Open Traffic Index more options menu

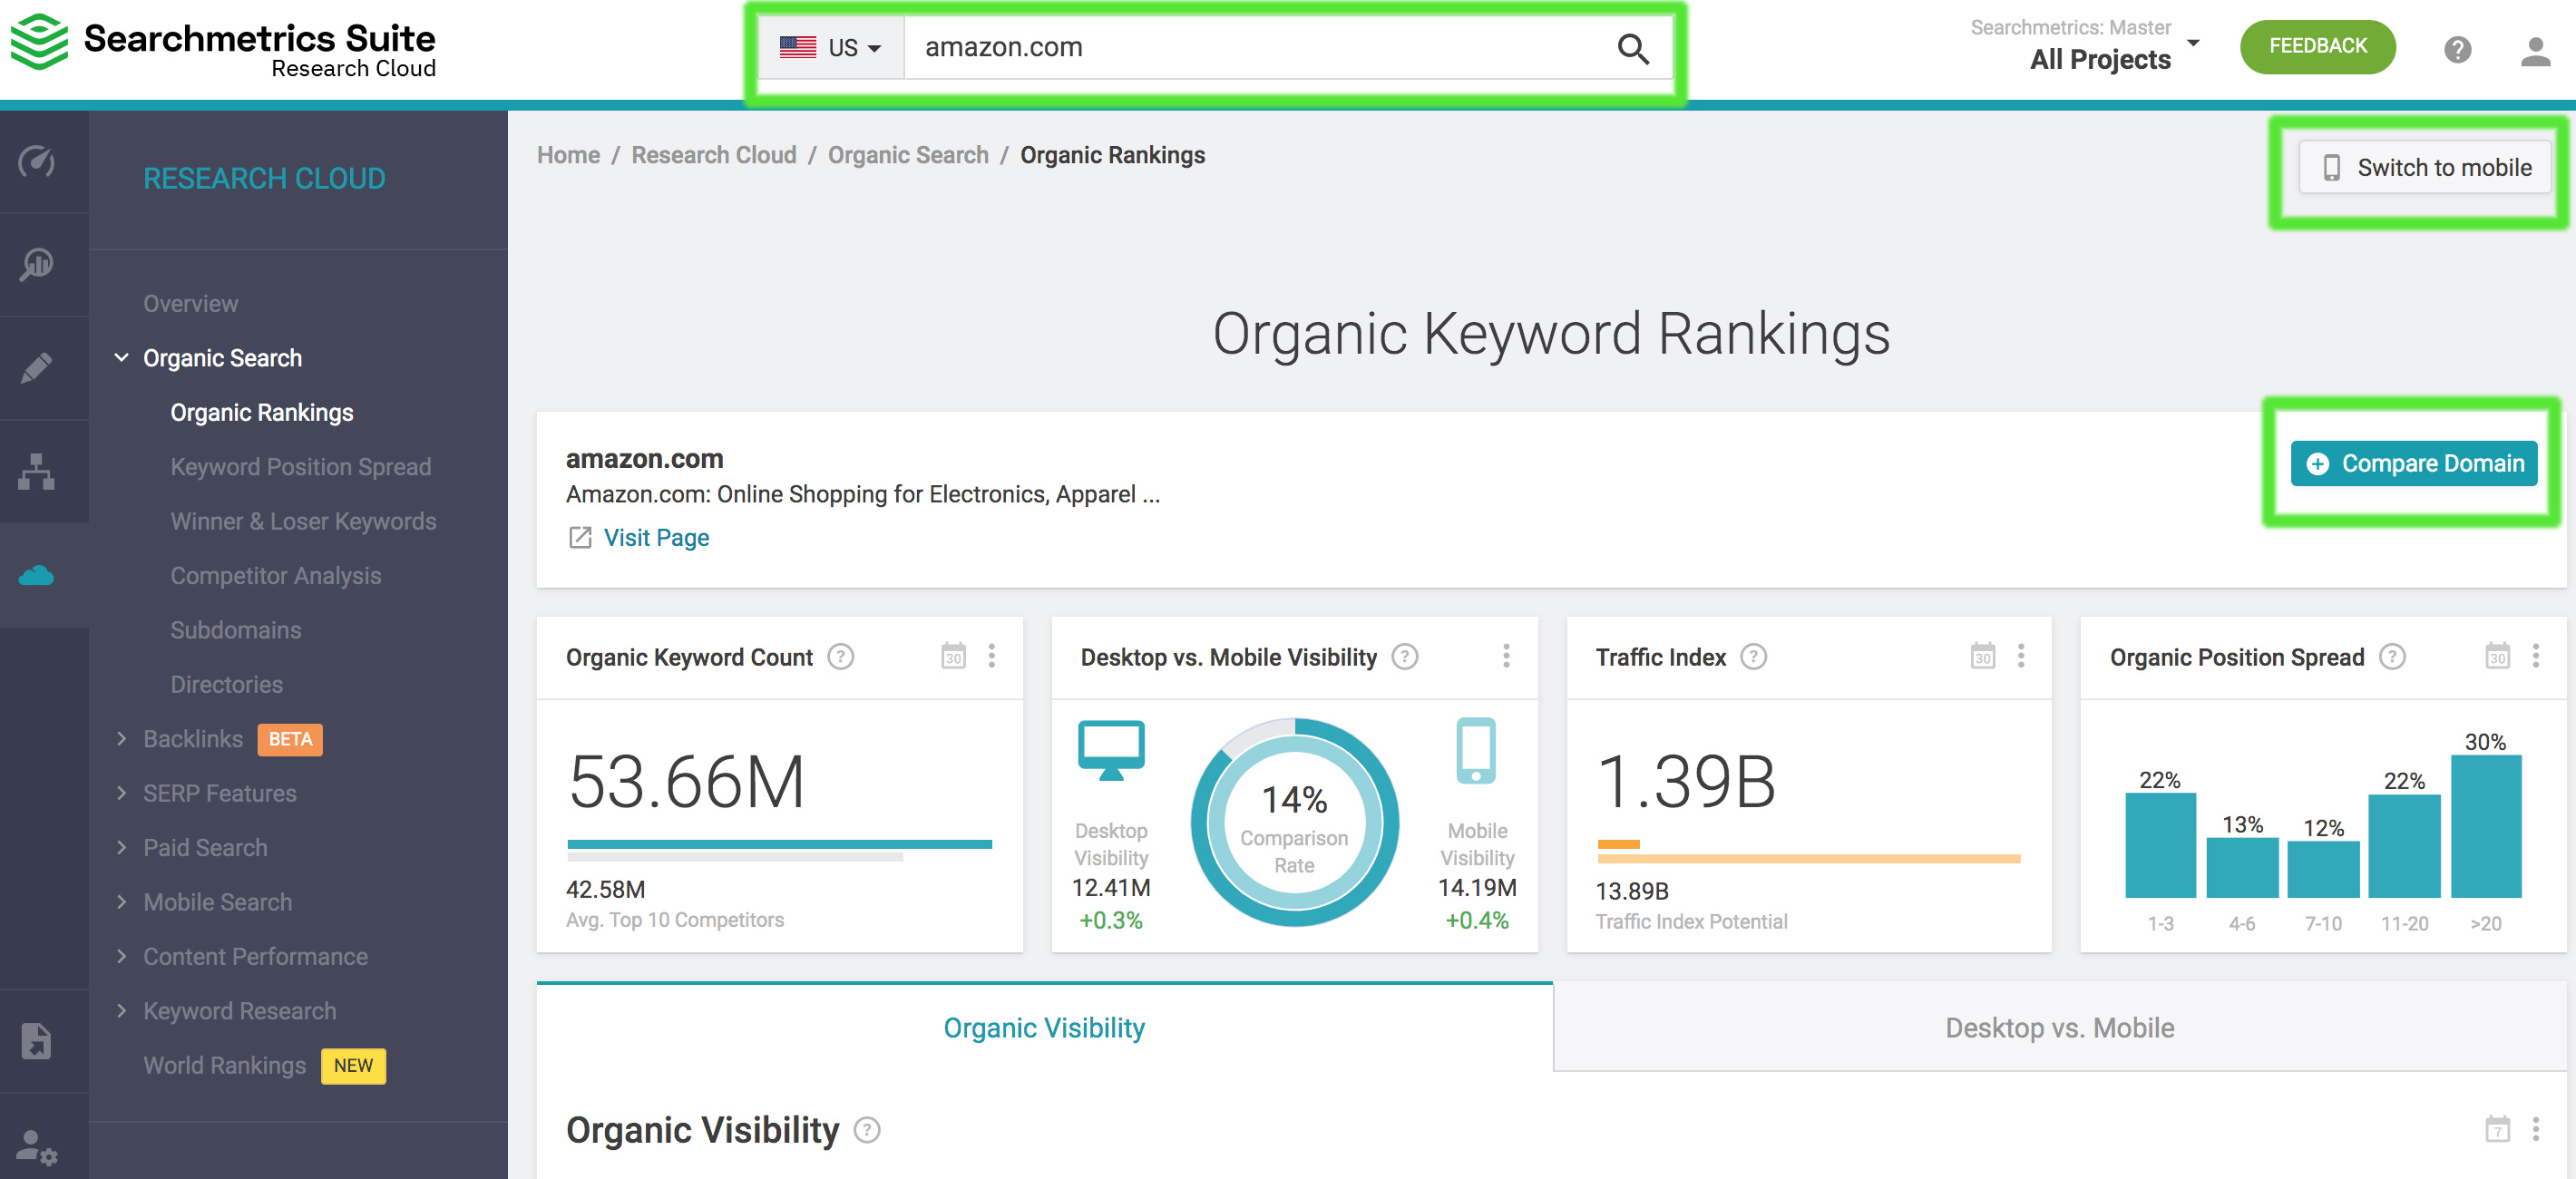[2021, 656]
